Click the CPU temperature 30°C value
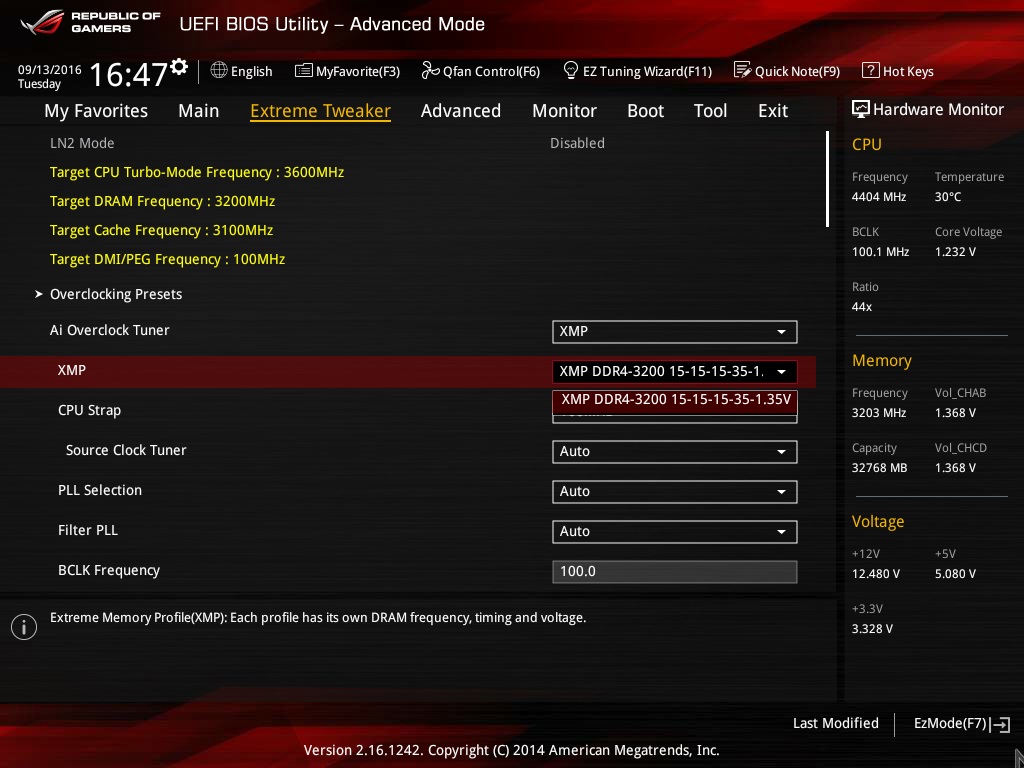The image size is (1024, 768). point(948,197)
